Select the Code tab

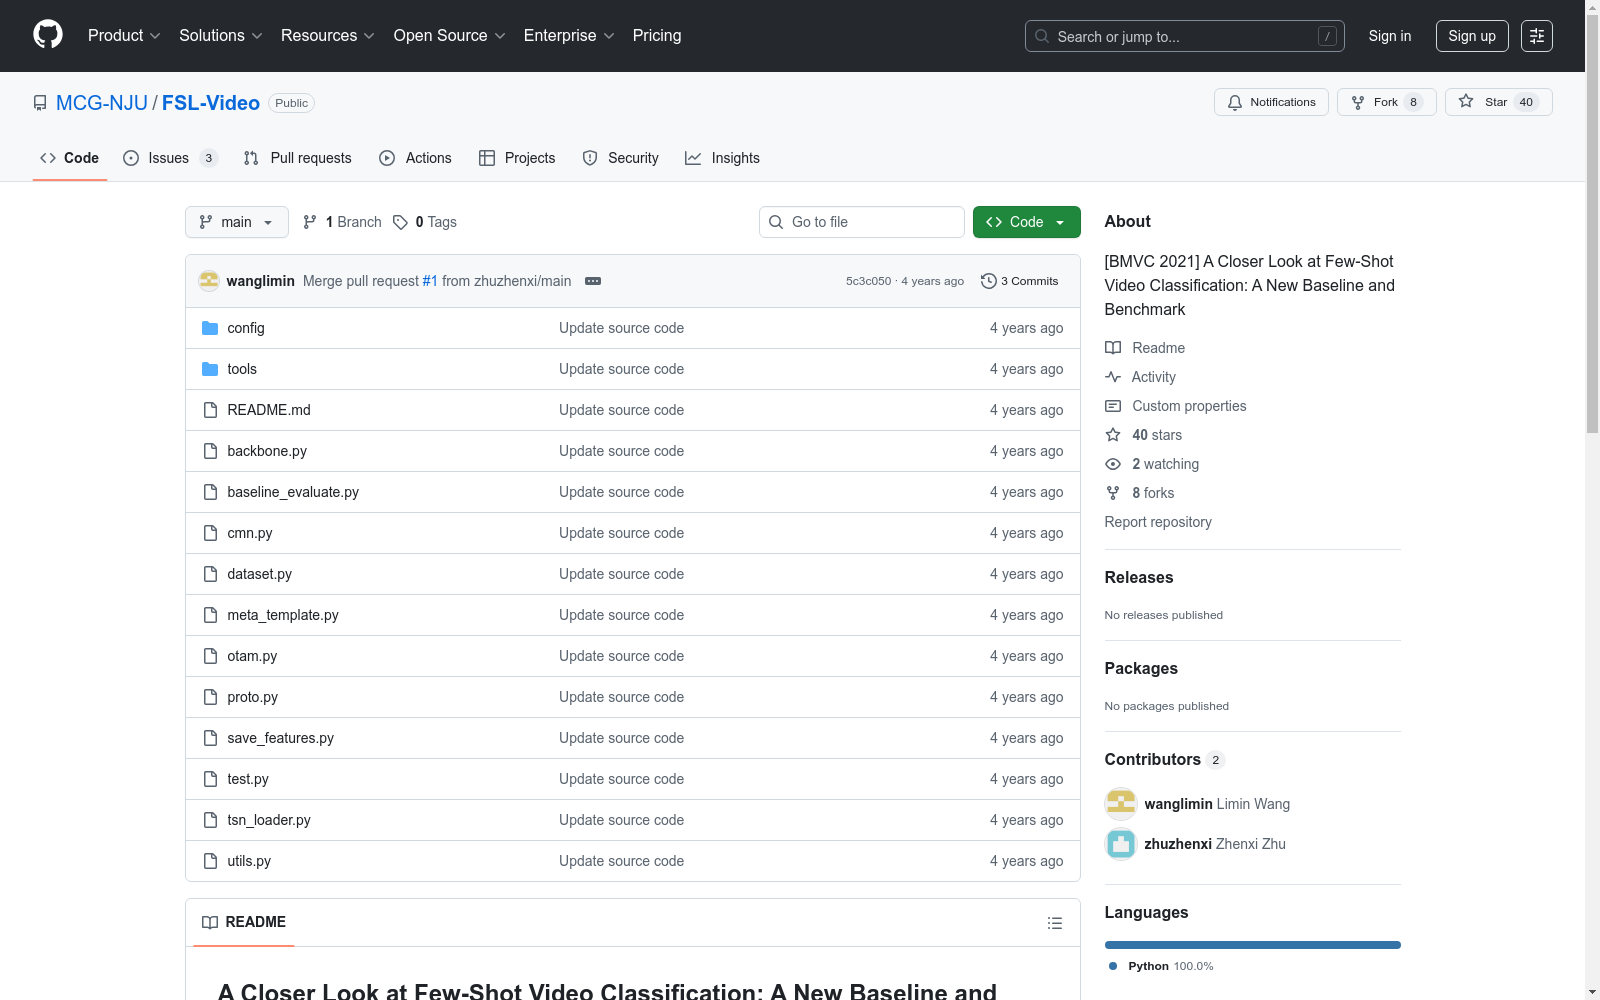tap(70, 158)
